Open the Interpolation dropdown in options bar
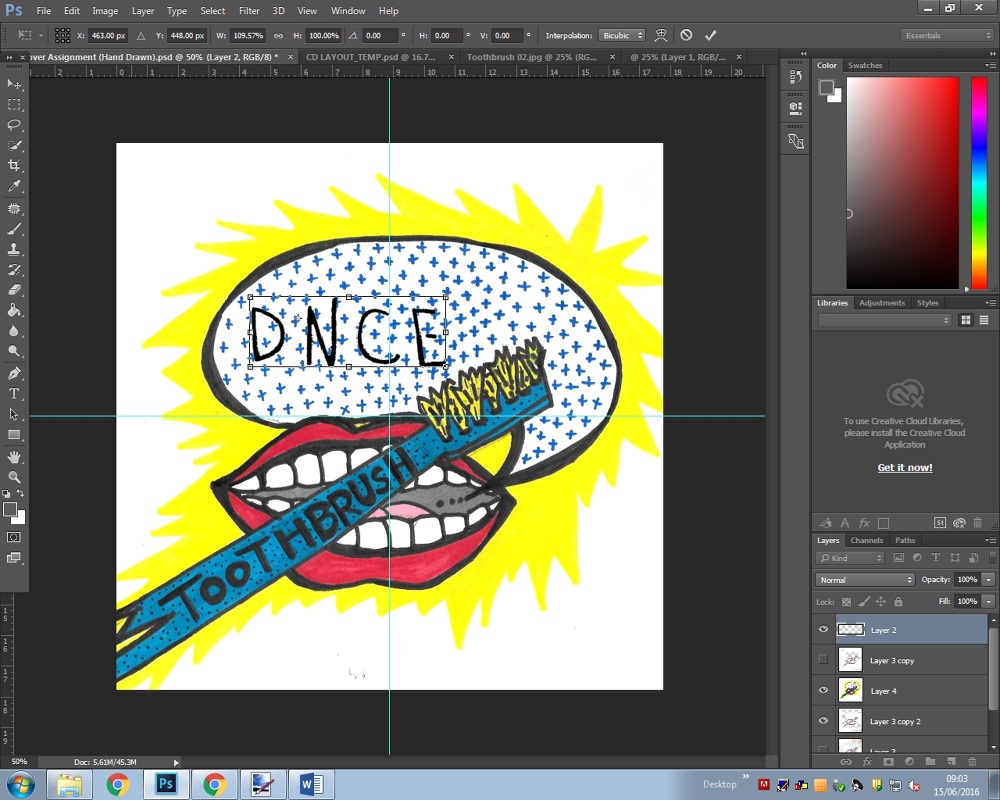Viewport: 1000px width, 800px height. click(x=622, y=35)
